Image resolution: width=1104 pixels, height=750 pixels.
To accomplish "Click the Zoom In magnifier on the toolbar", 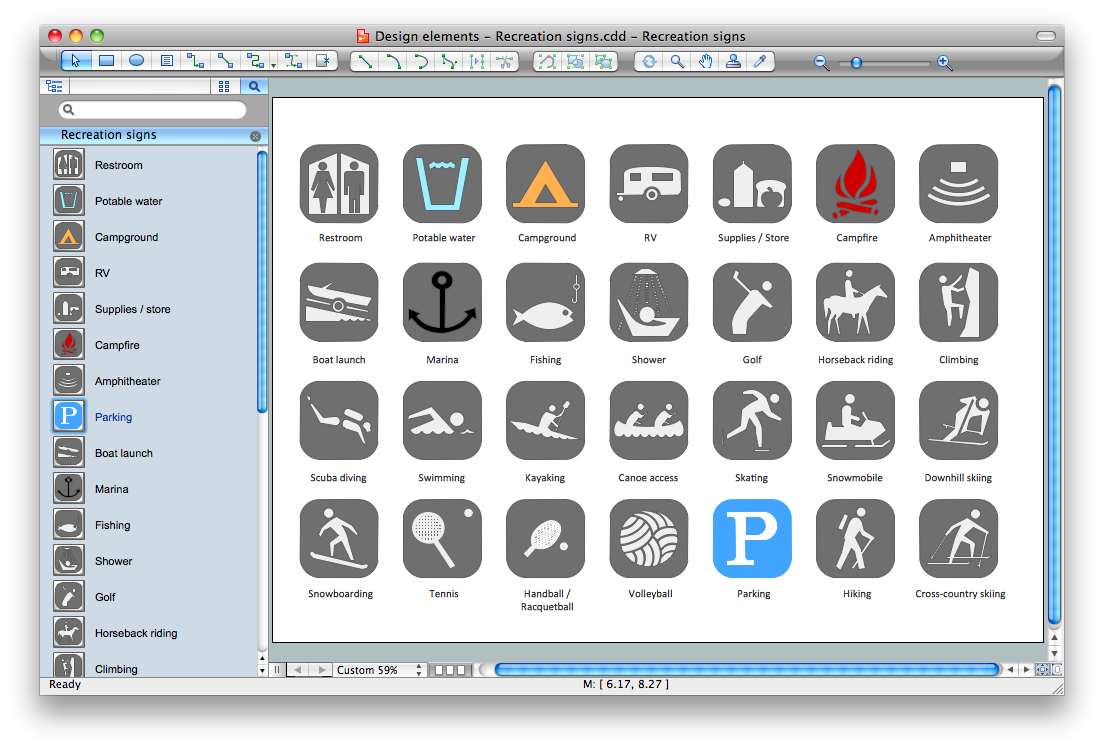I will [944, 62].
